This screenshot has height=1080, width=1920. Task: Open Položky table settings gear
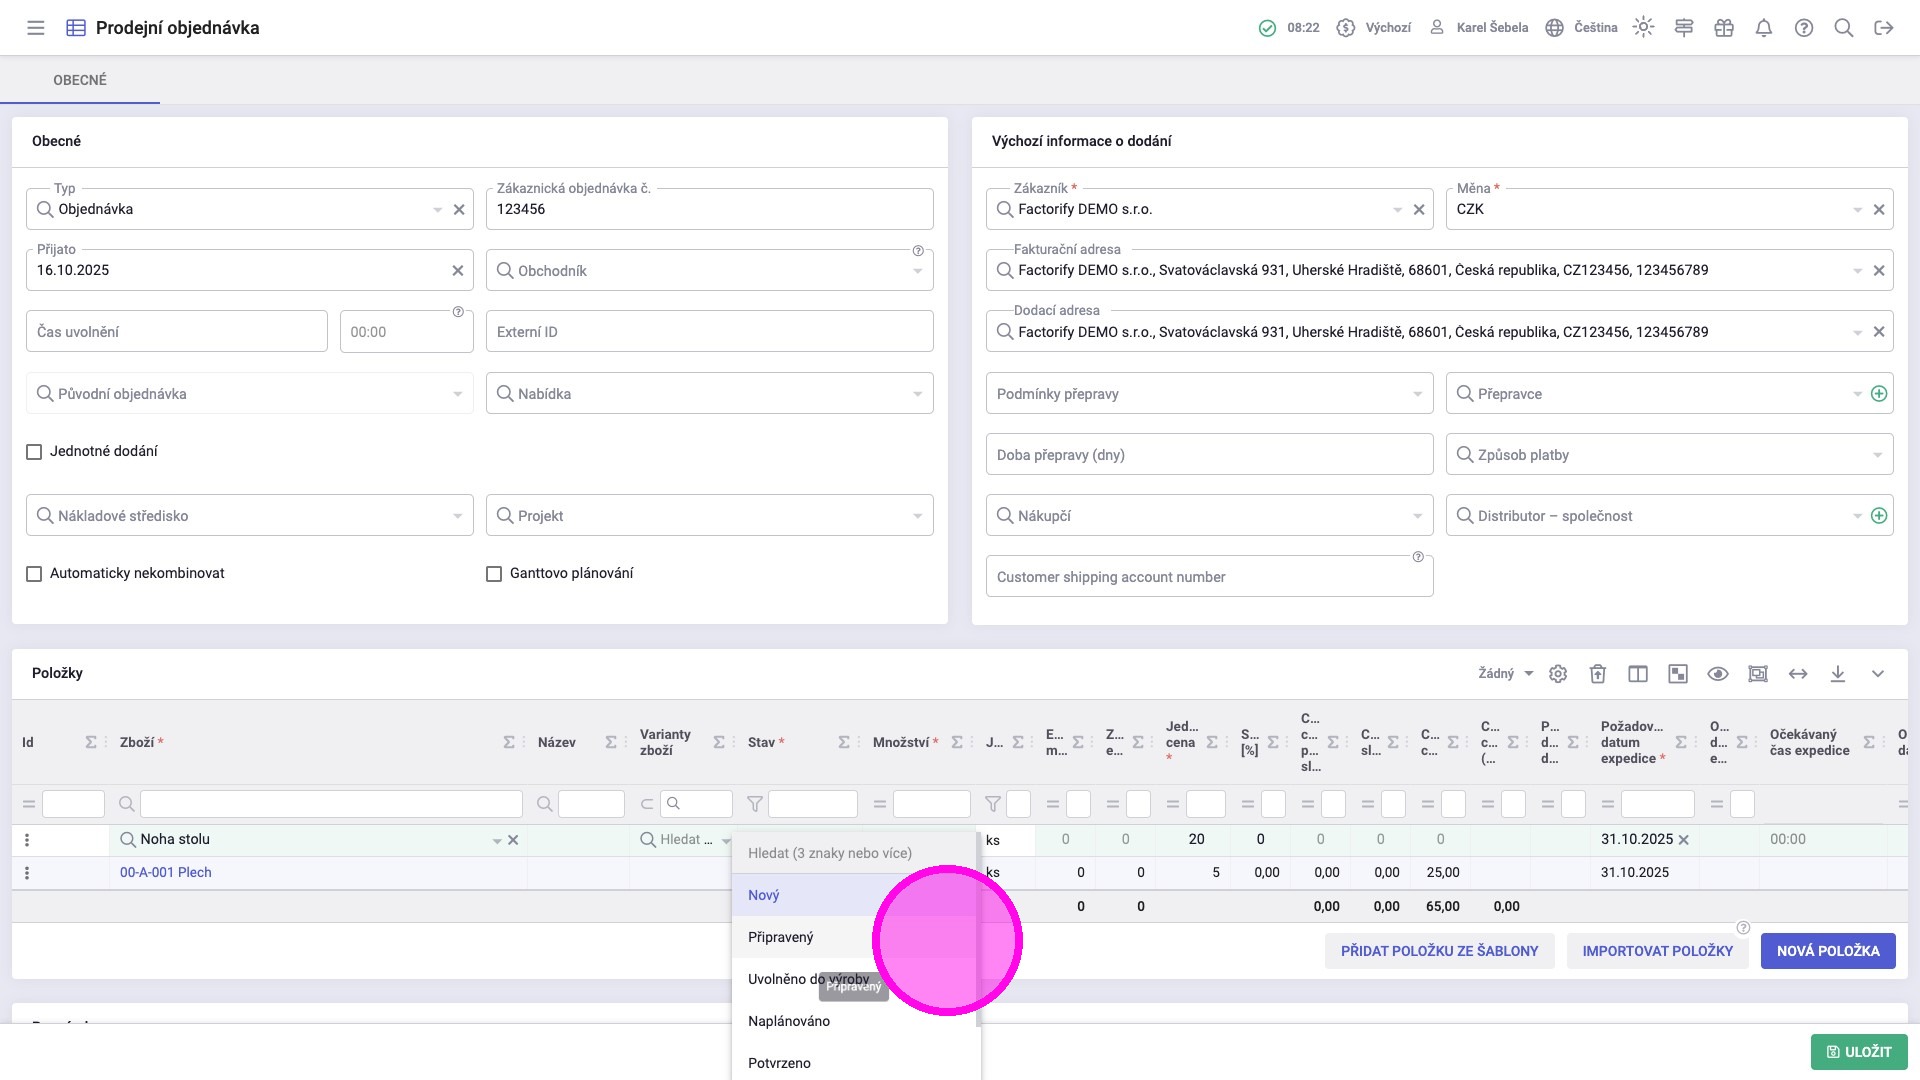[1558, 674]
